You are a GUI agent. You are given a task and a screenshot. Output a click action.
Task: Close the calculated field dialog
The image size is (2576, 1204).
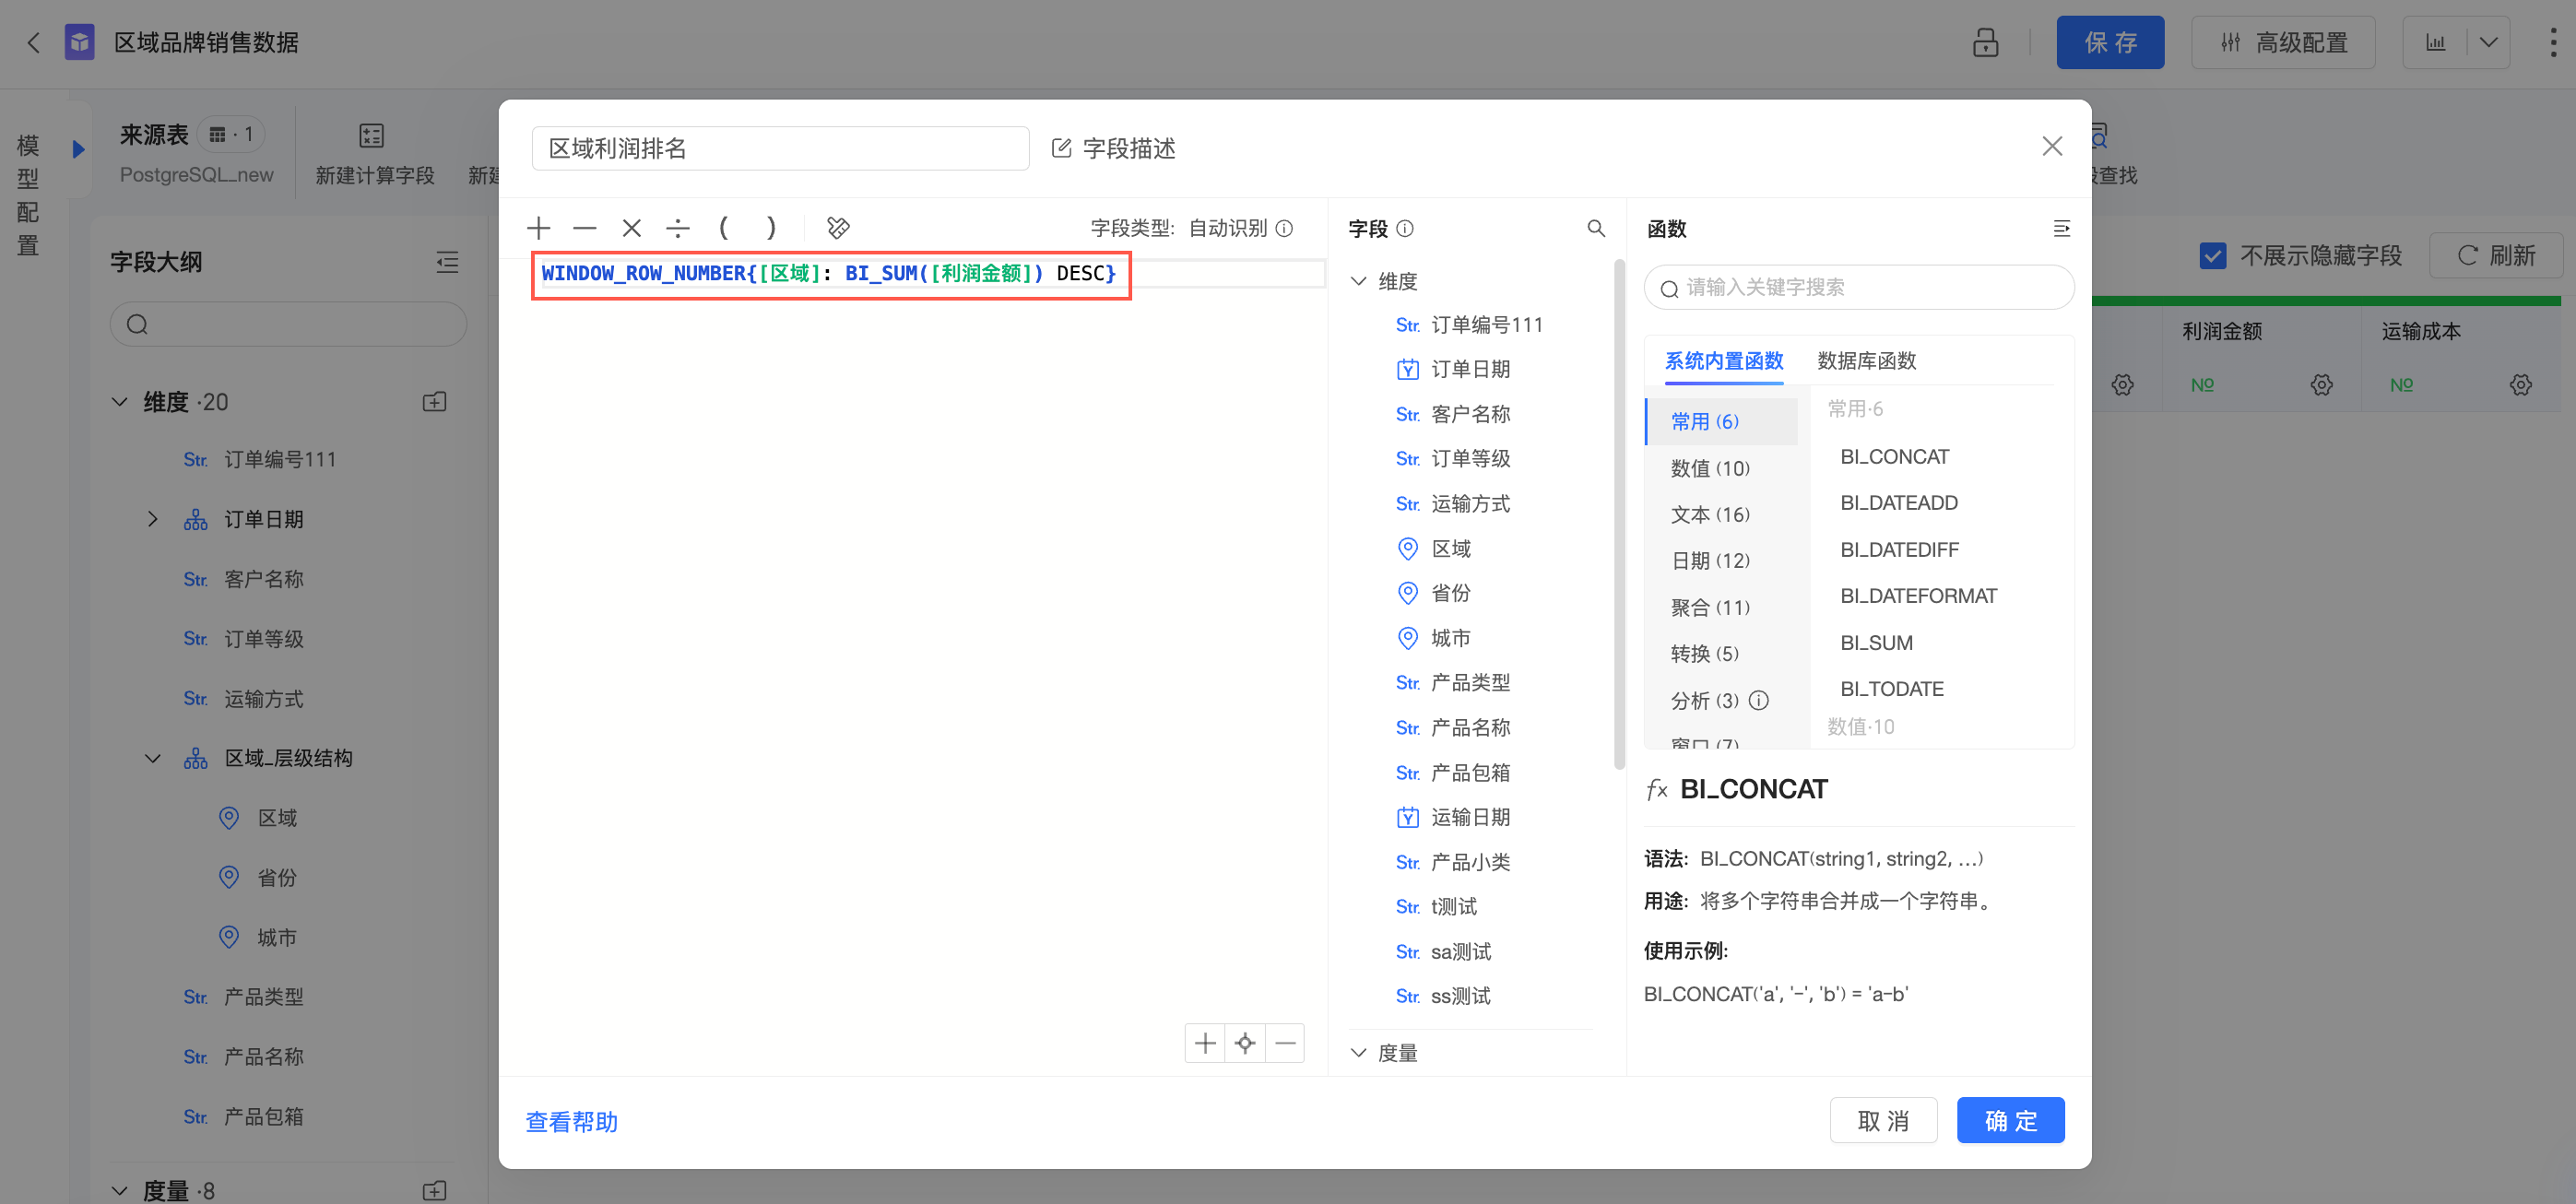[2052, 146]
